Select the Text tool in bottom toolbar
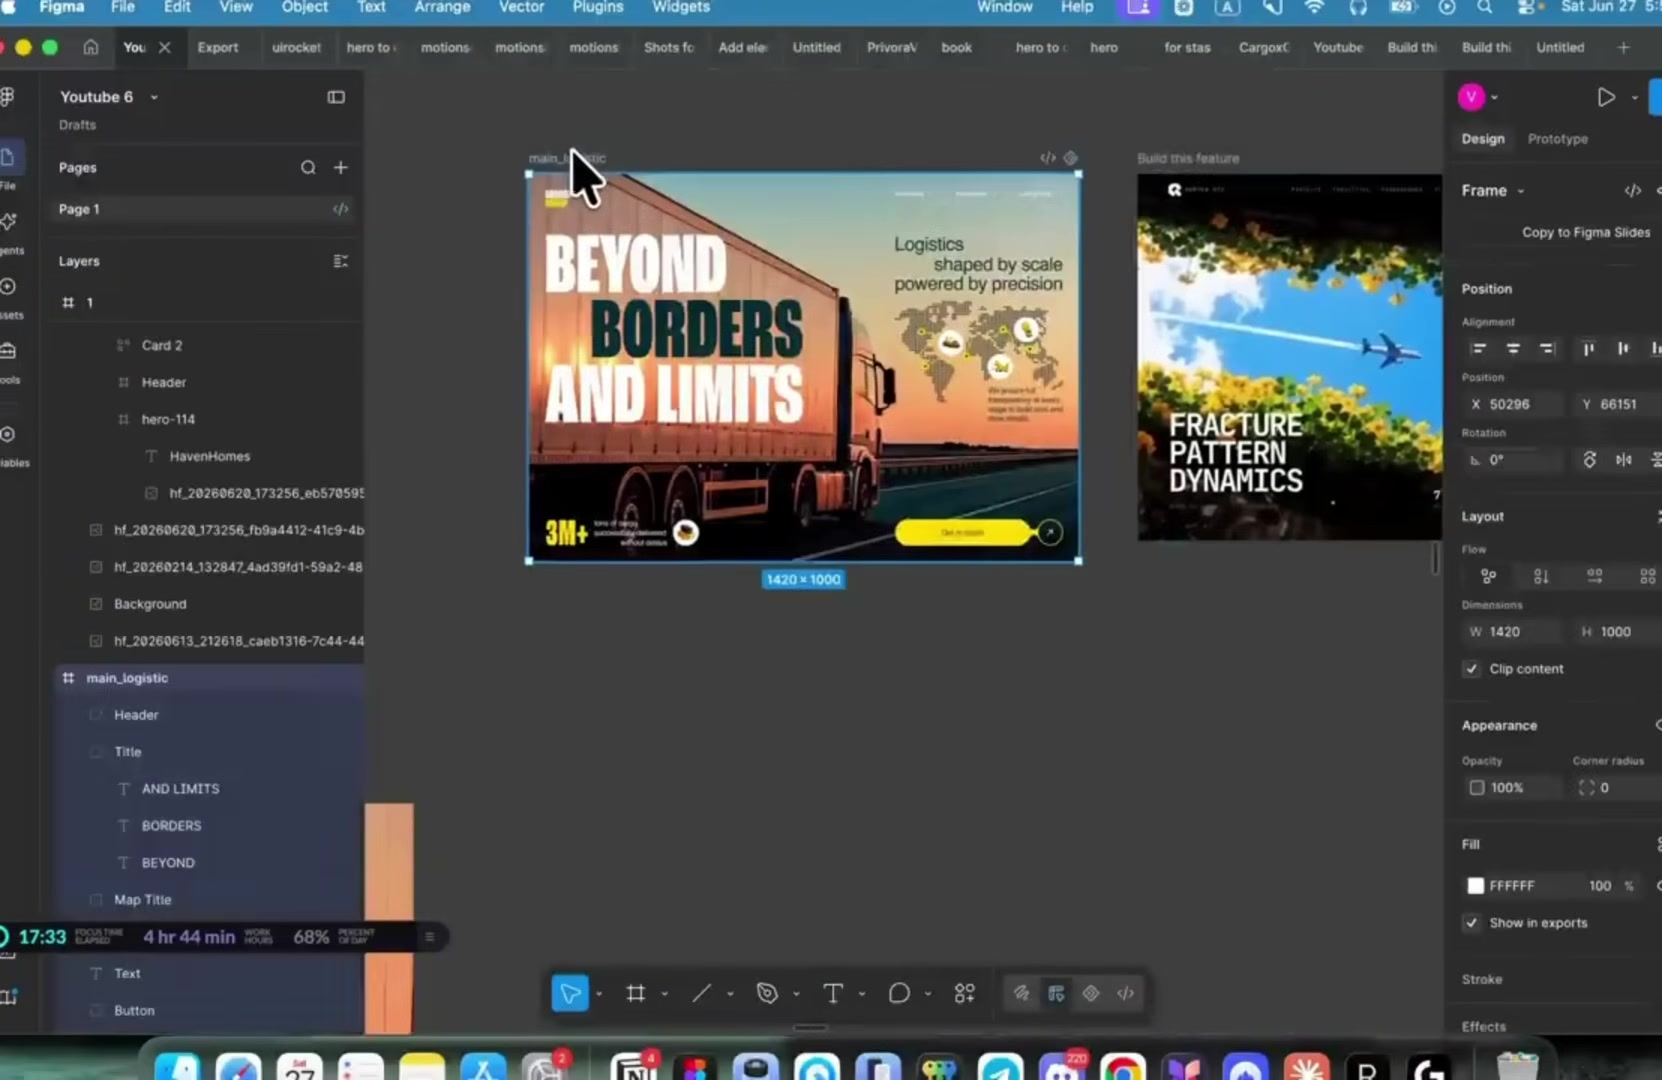Image resolution: width=1662 pixels, height=1080 pixels. click(833, 993)
